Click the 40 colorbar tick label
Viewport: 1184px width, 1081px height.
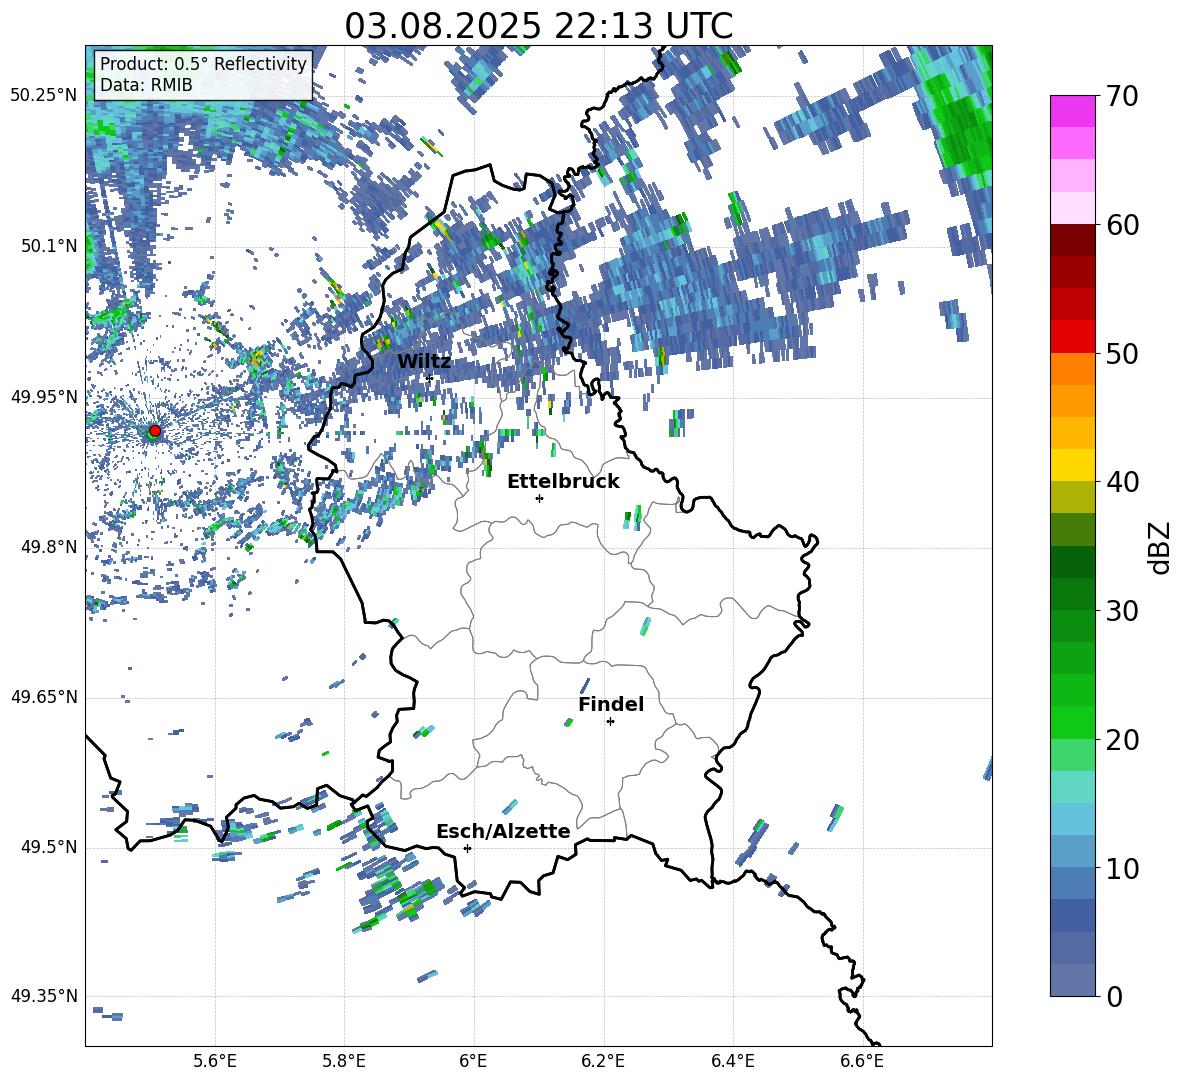pyautogui.click(x=1121, y=482)
